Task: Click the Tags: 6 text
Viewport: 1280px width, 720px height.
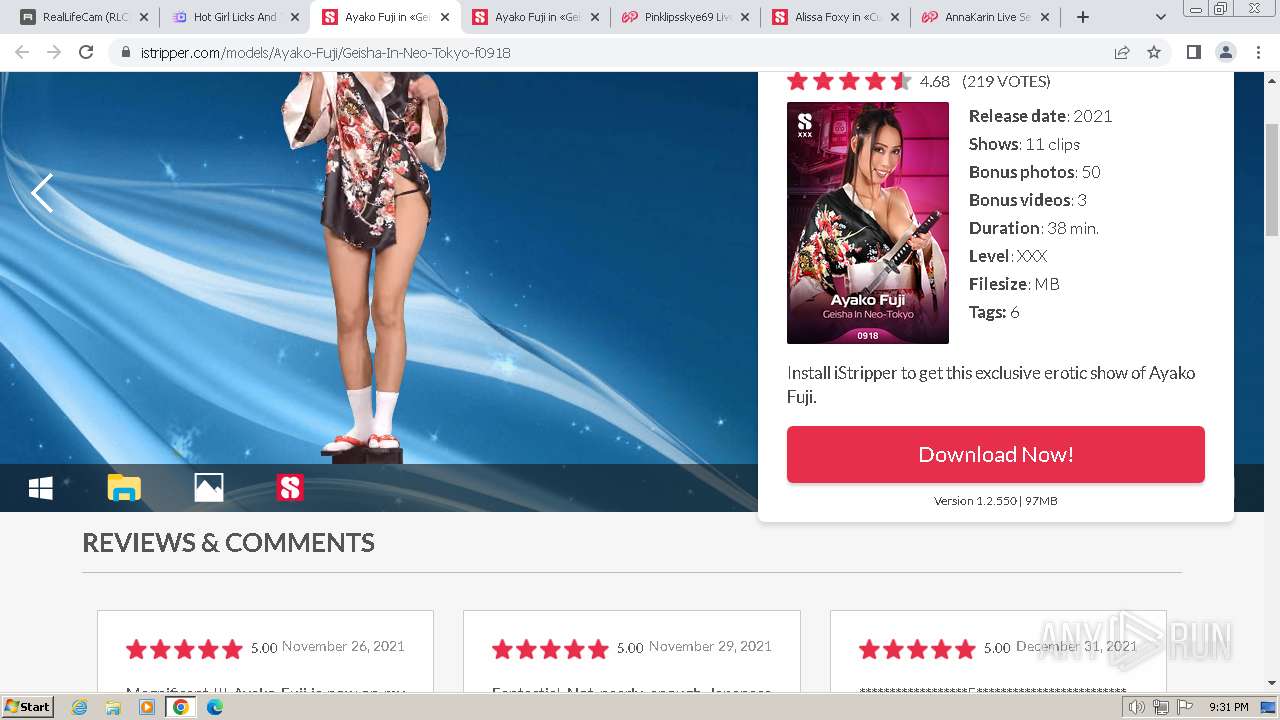Action: [x=993, y=312]
